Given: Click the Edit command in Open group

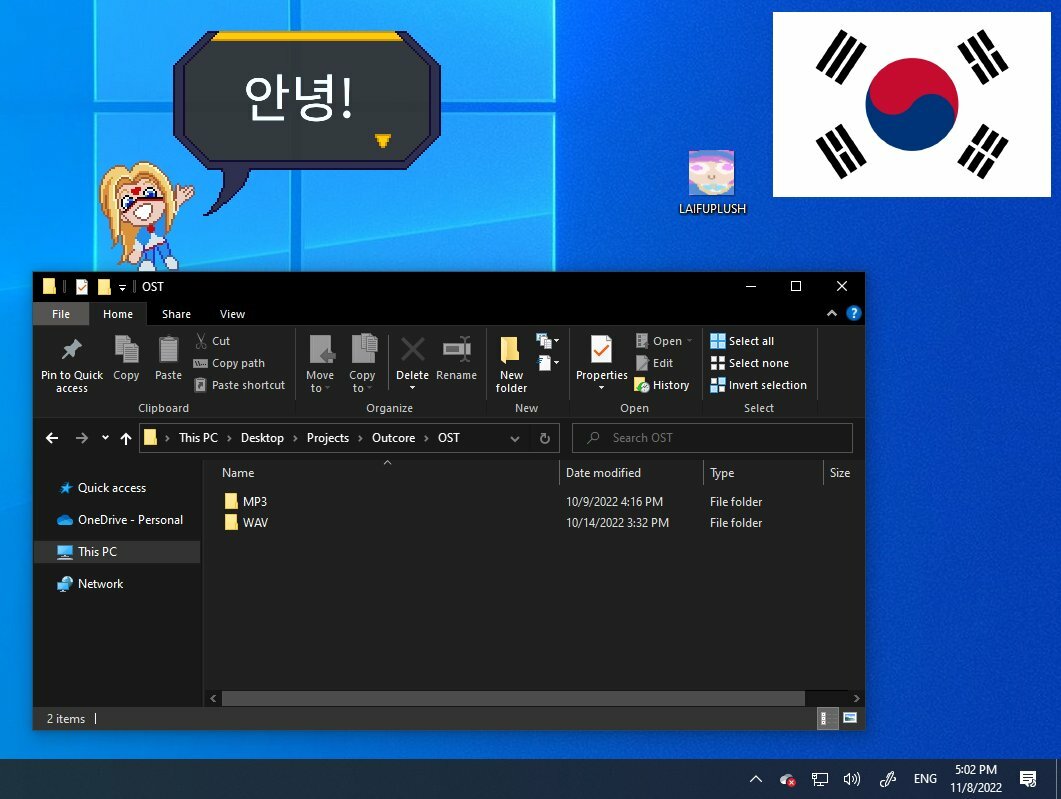Looking at the screenshot, I should 654,363.
